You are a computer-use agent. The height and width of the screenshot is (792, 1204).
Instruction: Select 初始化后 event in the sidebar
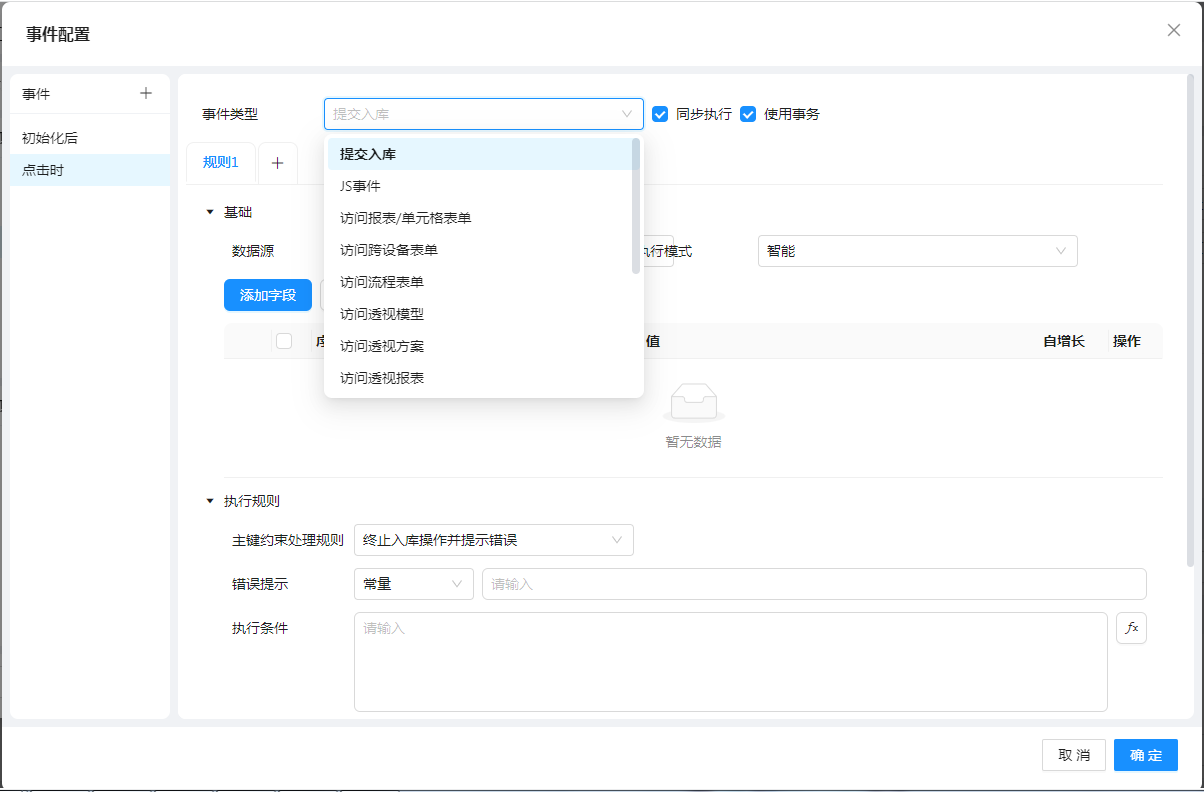50,138
